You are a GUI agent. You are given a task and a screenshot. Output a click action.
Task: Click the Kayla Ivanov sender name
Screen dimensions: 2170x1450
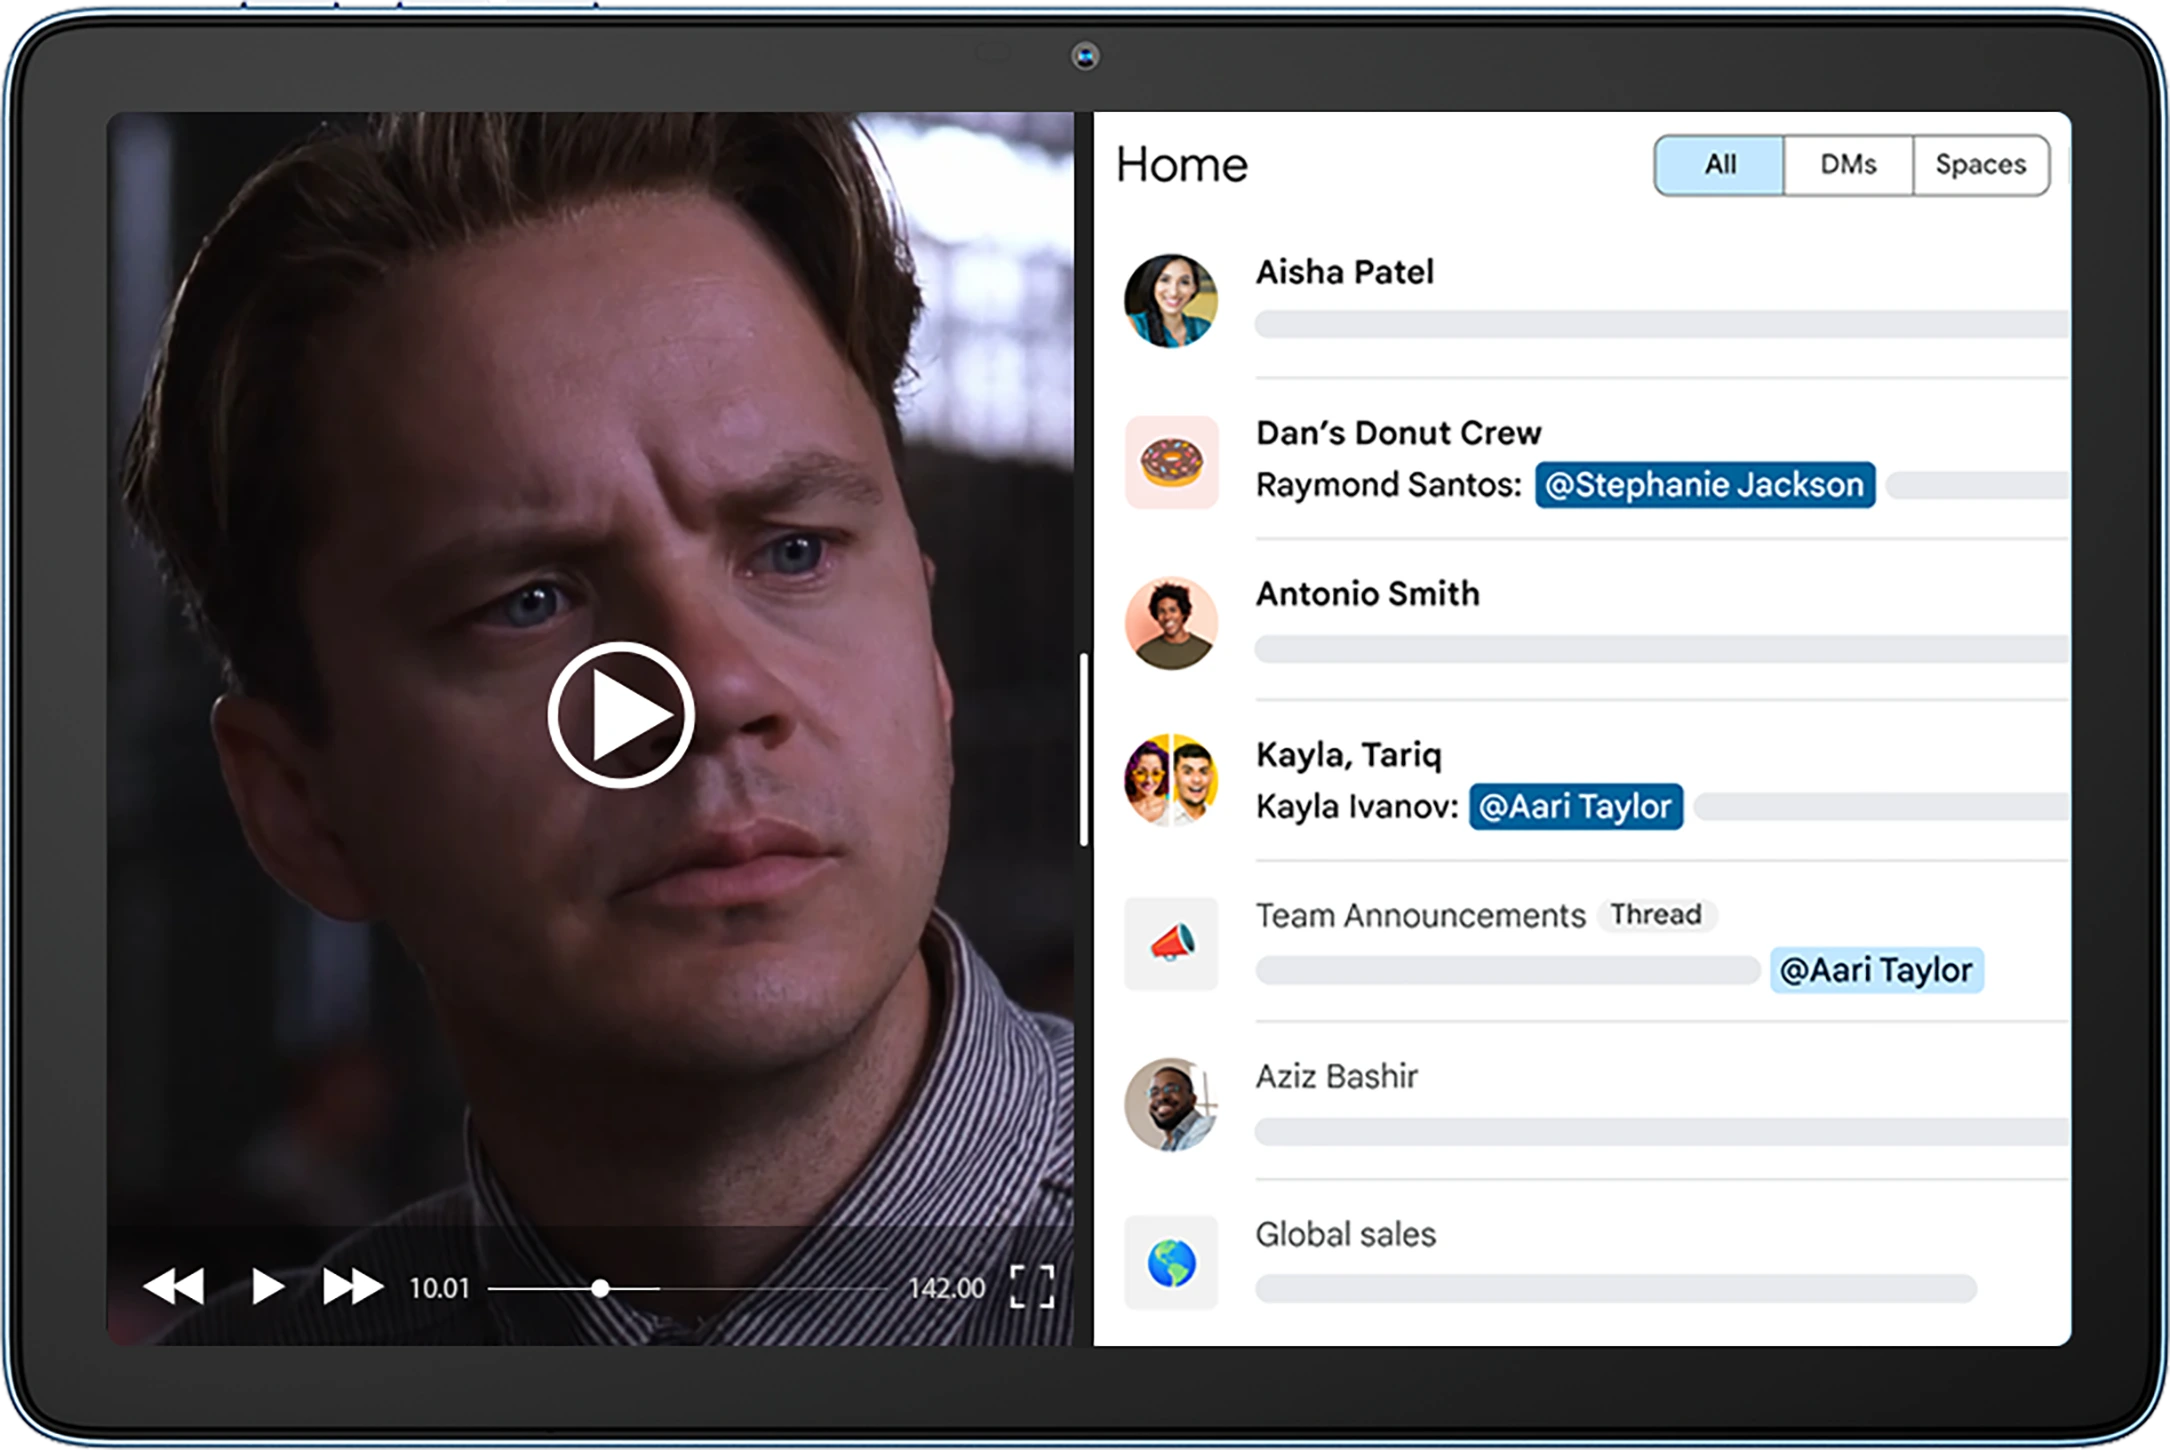1357,807
